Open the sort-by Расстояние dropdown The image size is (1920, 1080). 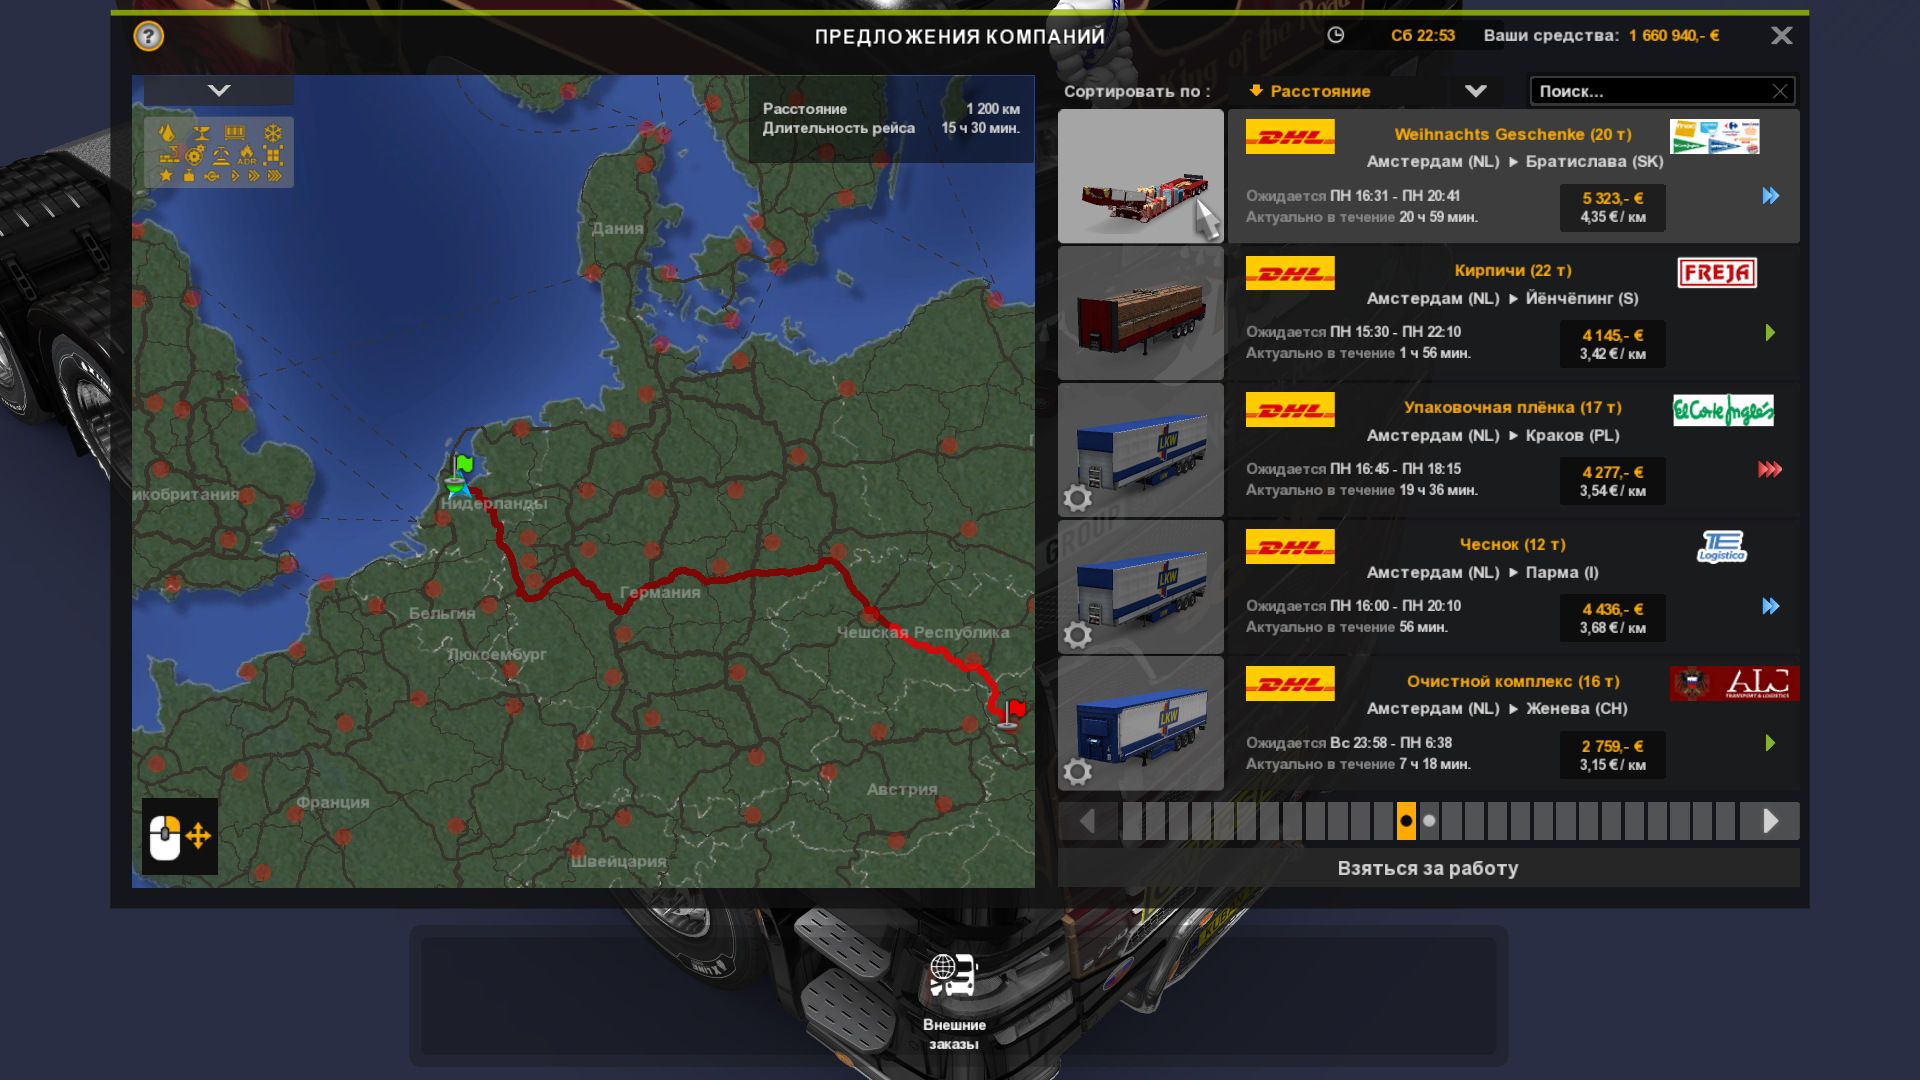tap(1475, 91)
